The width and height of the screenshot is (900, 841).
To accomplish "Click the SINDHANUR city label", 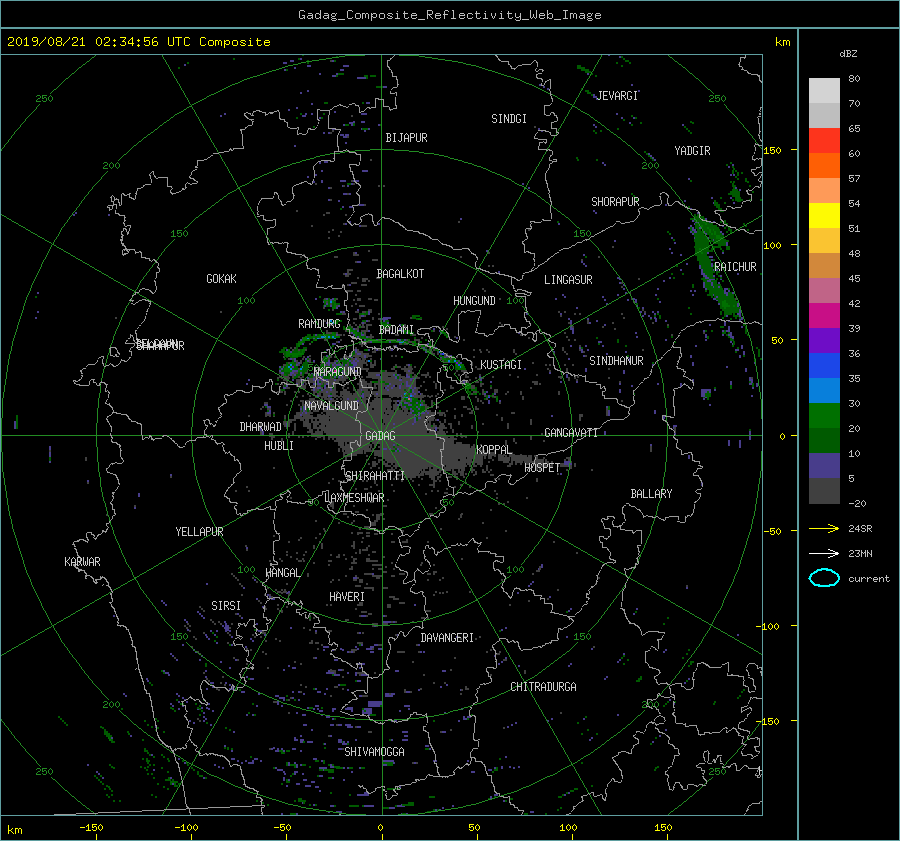I will pyautogui.click(x=616, y=361).
